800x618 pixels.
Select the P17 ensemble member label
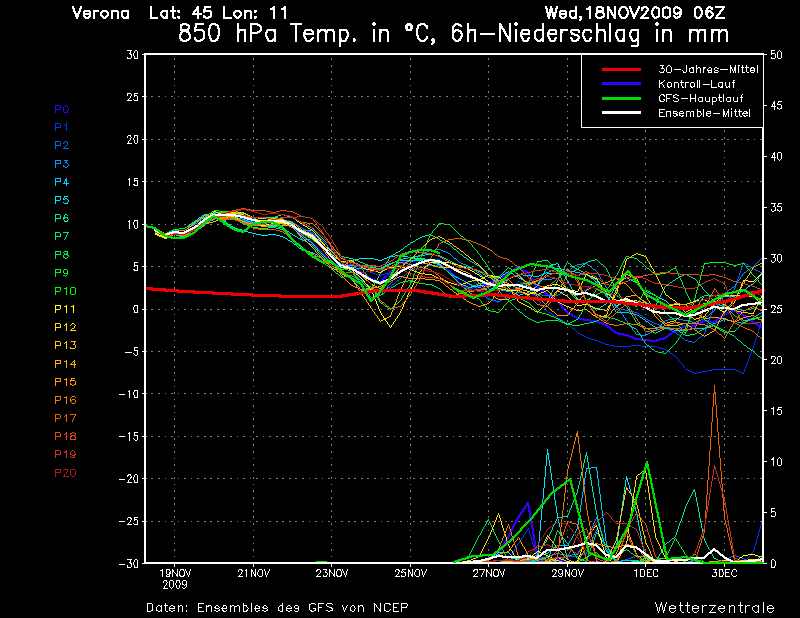pyautogui.click(x=65, y=418)
